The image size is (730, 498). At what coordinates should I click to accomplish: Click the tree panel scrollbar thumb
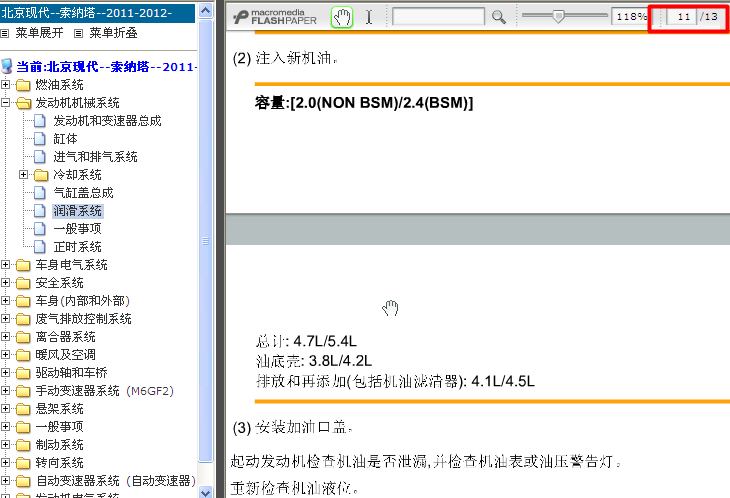205,241
